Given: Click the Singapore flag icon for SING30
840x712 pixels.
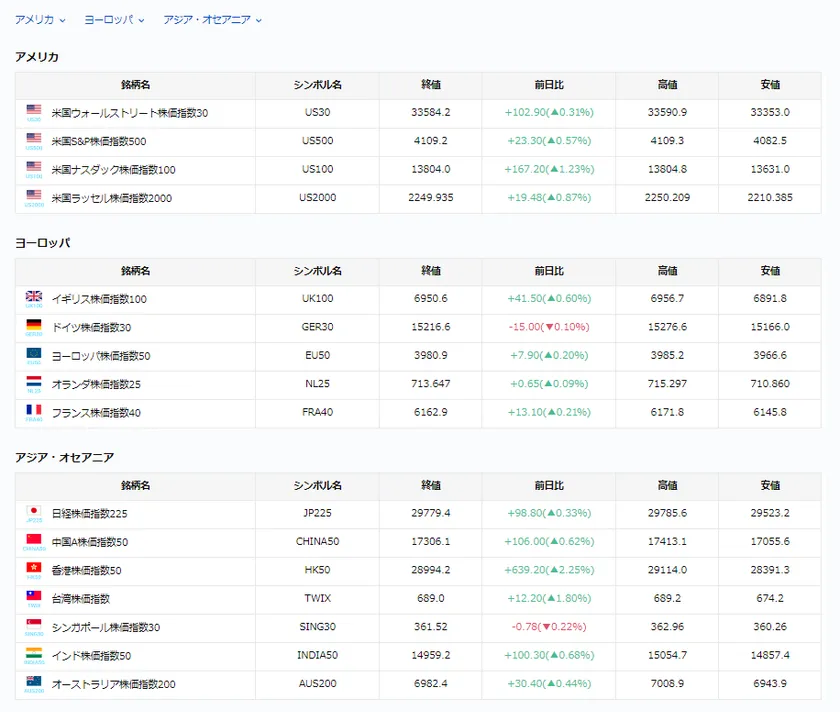Looking at the screenshot, I should 34,625.
